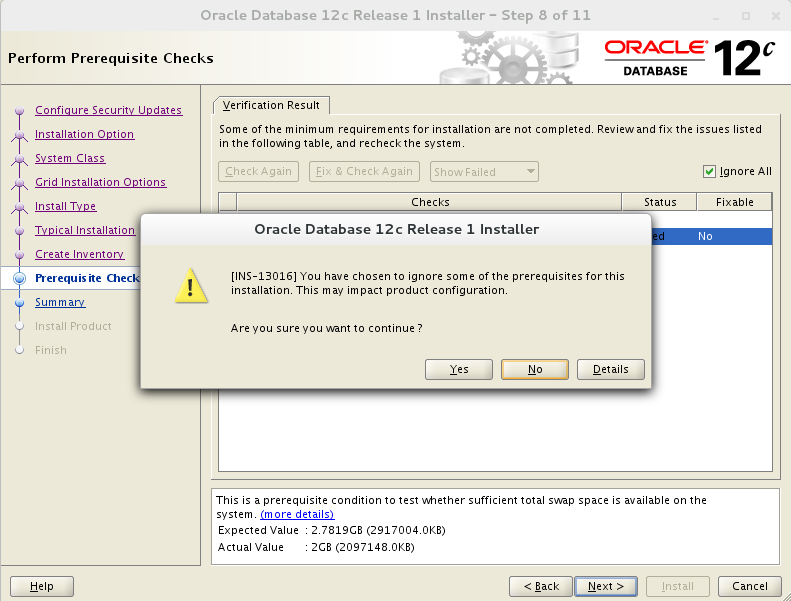Click Fix & Check Again button
The height and width of the screenshot is (601, 791).
point(364,172)
